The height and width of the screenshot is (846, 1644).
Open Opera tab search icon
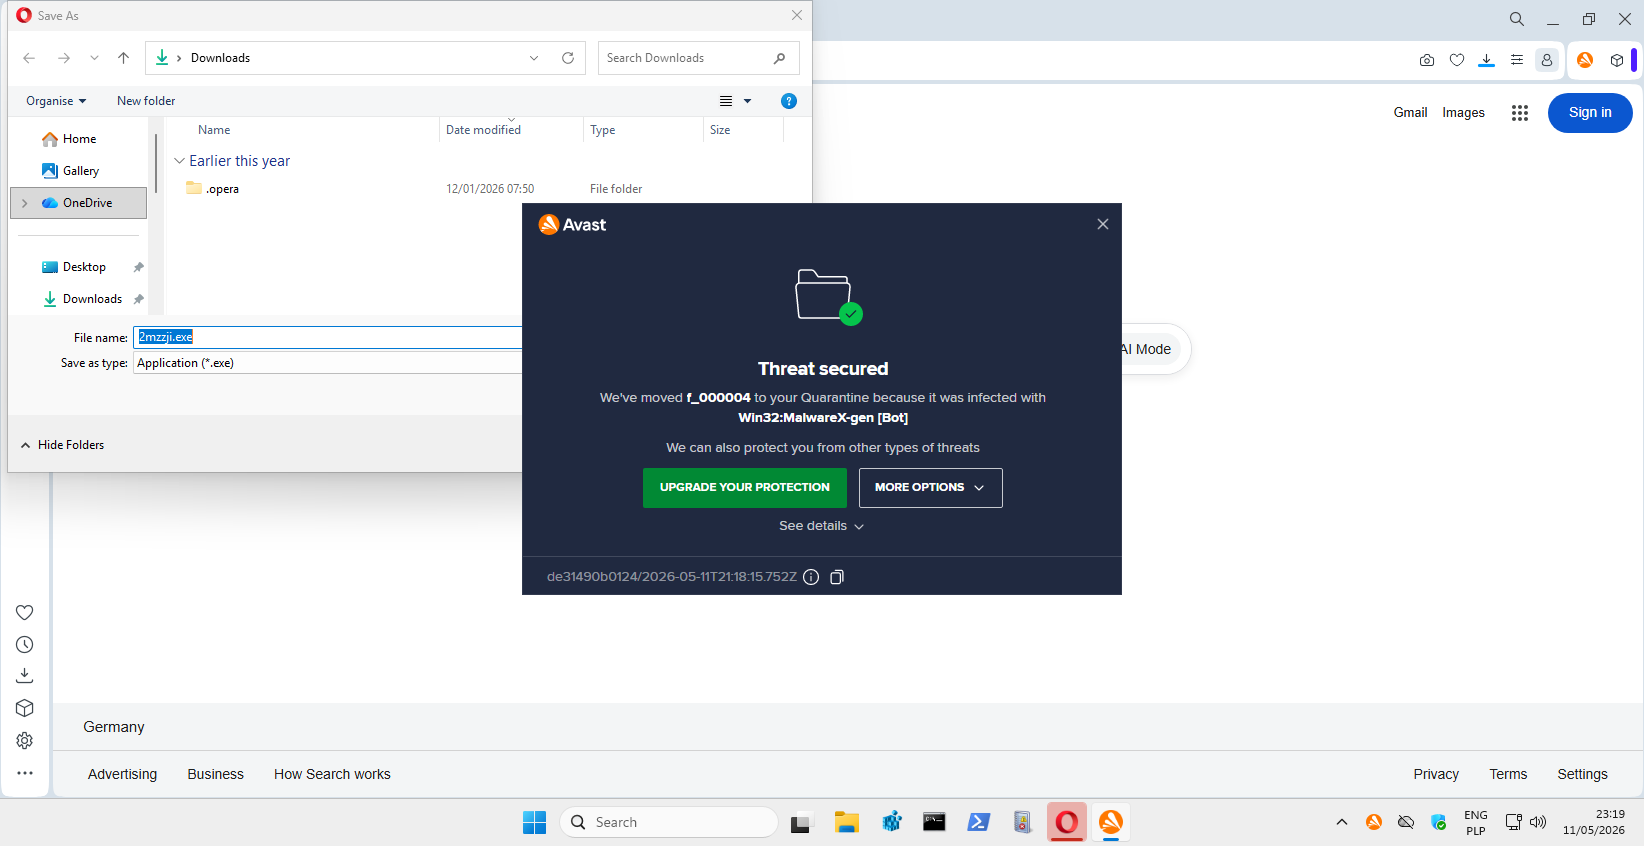(x=1517, y=19)
